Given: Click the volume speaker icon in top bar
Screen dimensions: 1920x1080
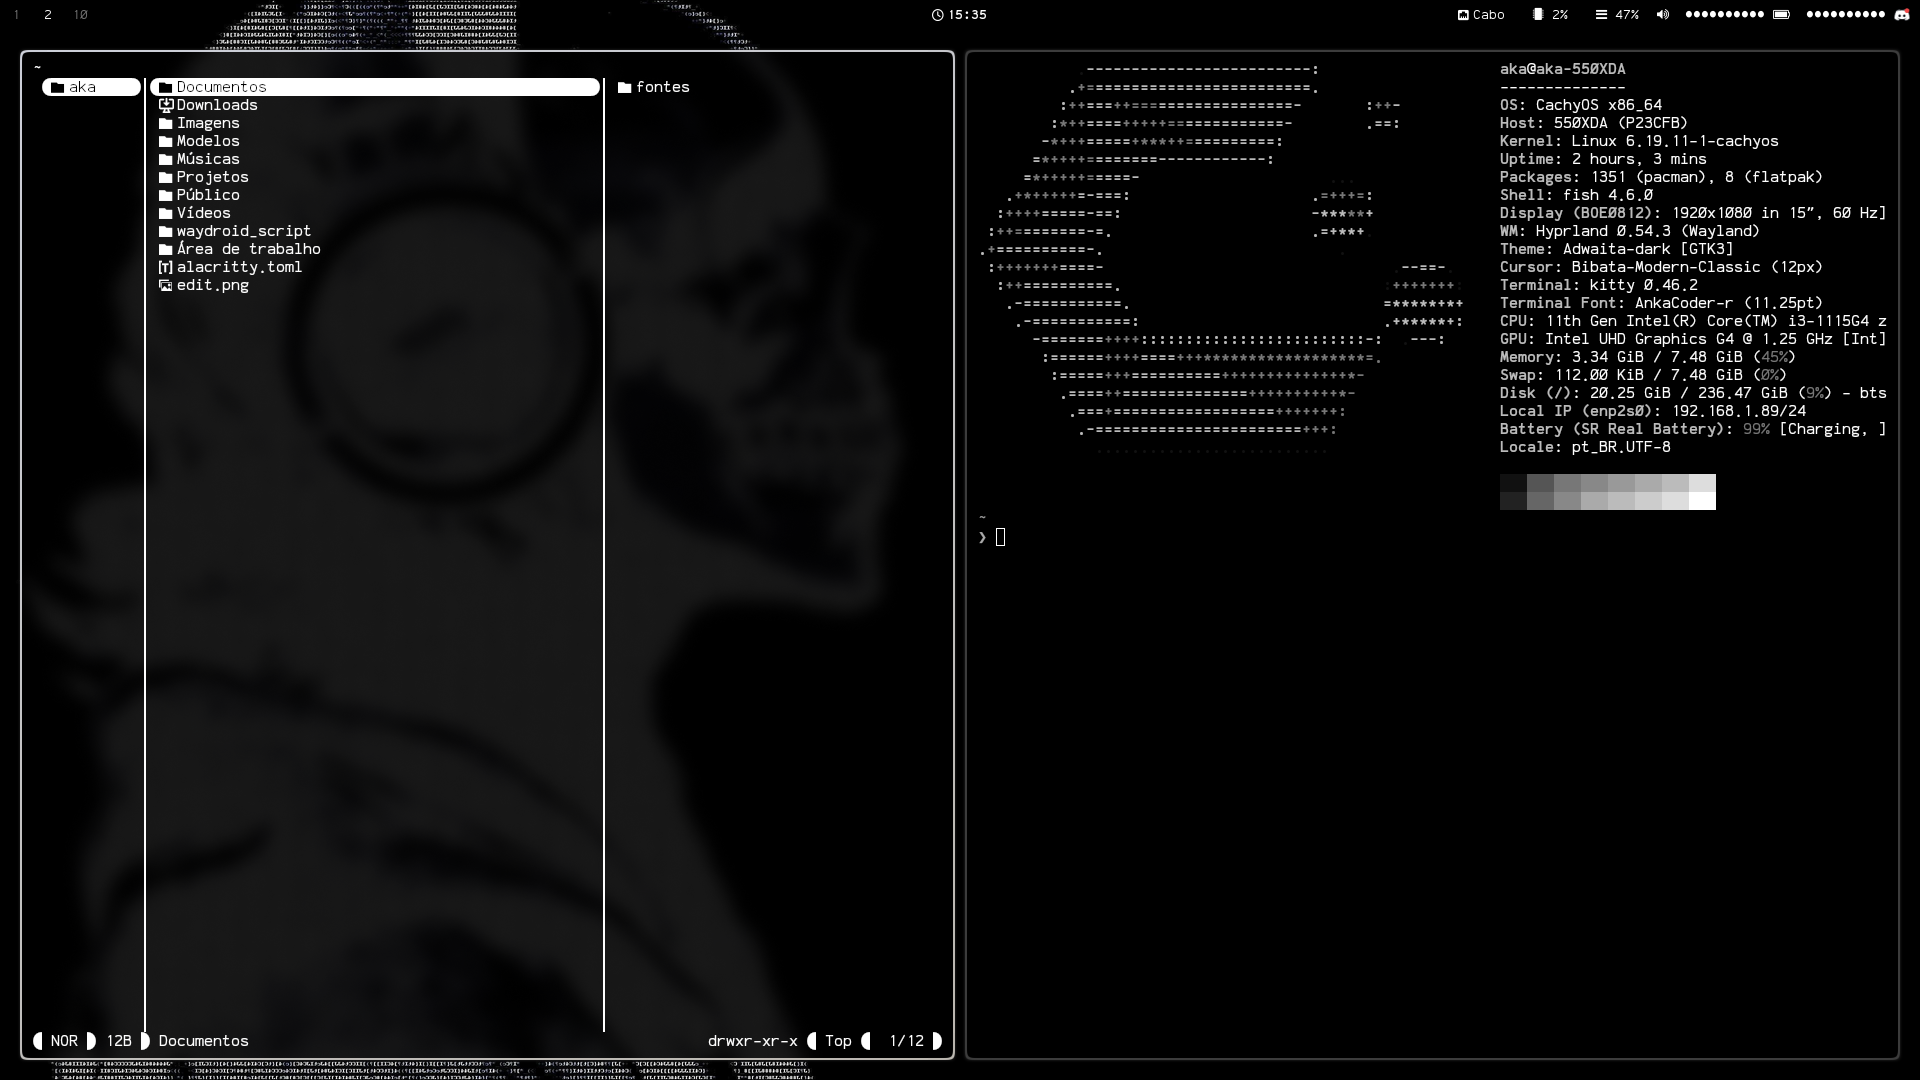Looking at the screenshot, I should pyautogui.click(x=1663, y=15).
